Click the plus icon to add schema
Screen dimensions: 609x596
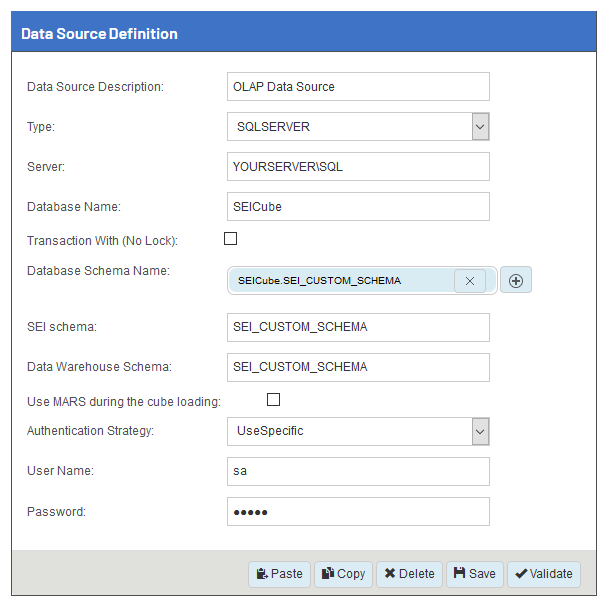click(x=516, y=281)
